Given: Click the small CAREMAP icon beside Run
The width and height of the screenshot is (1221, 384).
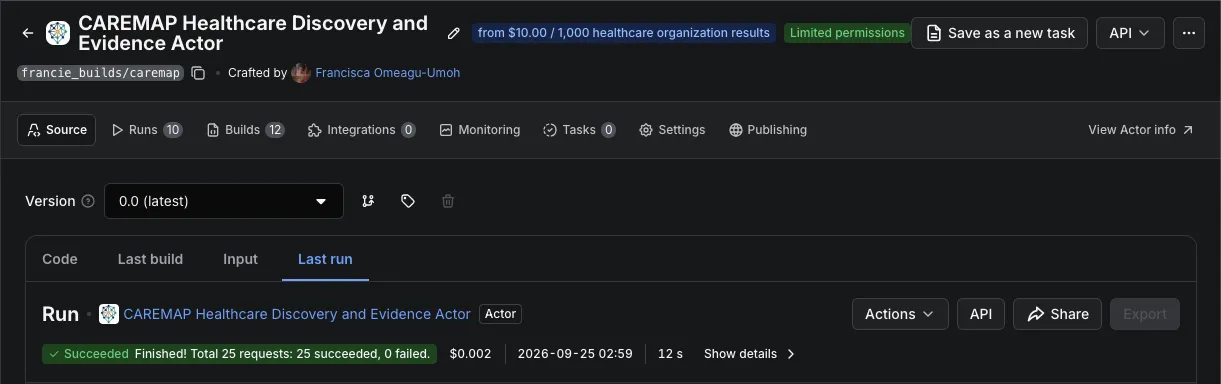Looking at the screenshot, I should [109, 314].
